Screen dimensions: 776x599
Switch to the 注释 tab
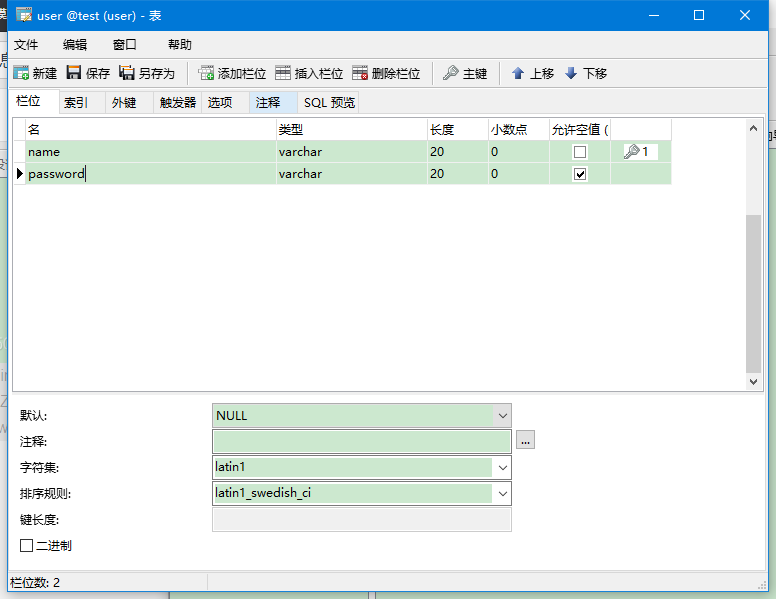pos(273,102)
